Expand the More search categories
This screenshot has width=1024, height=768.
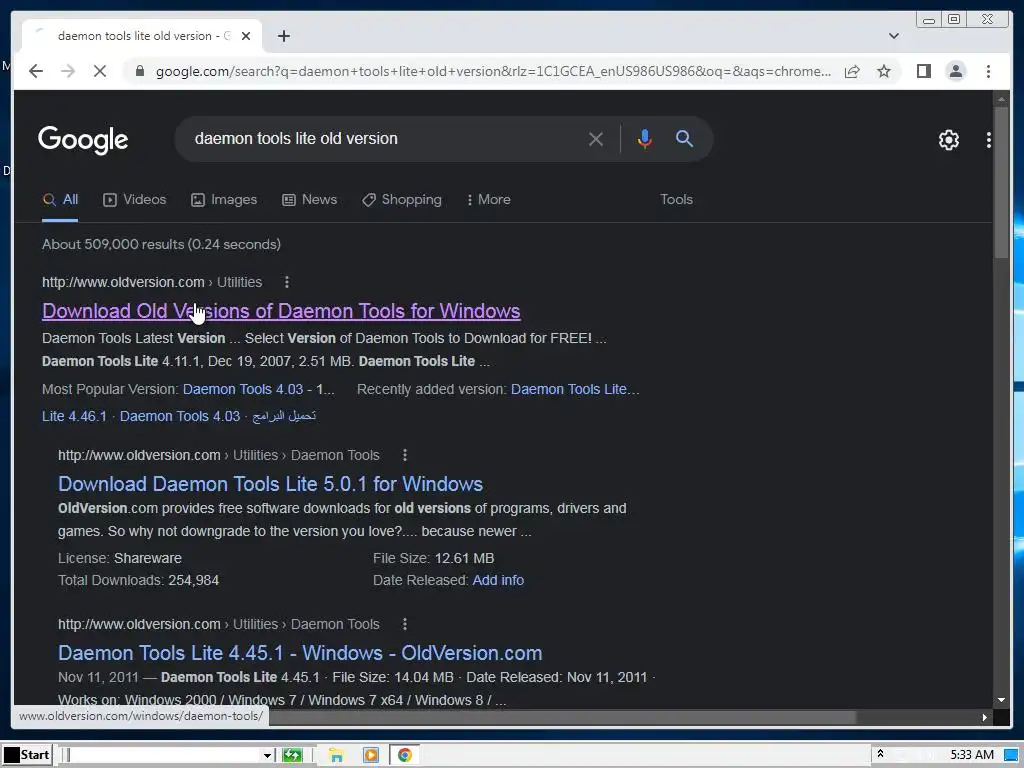(x=488, y=200)
